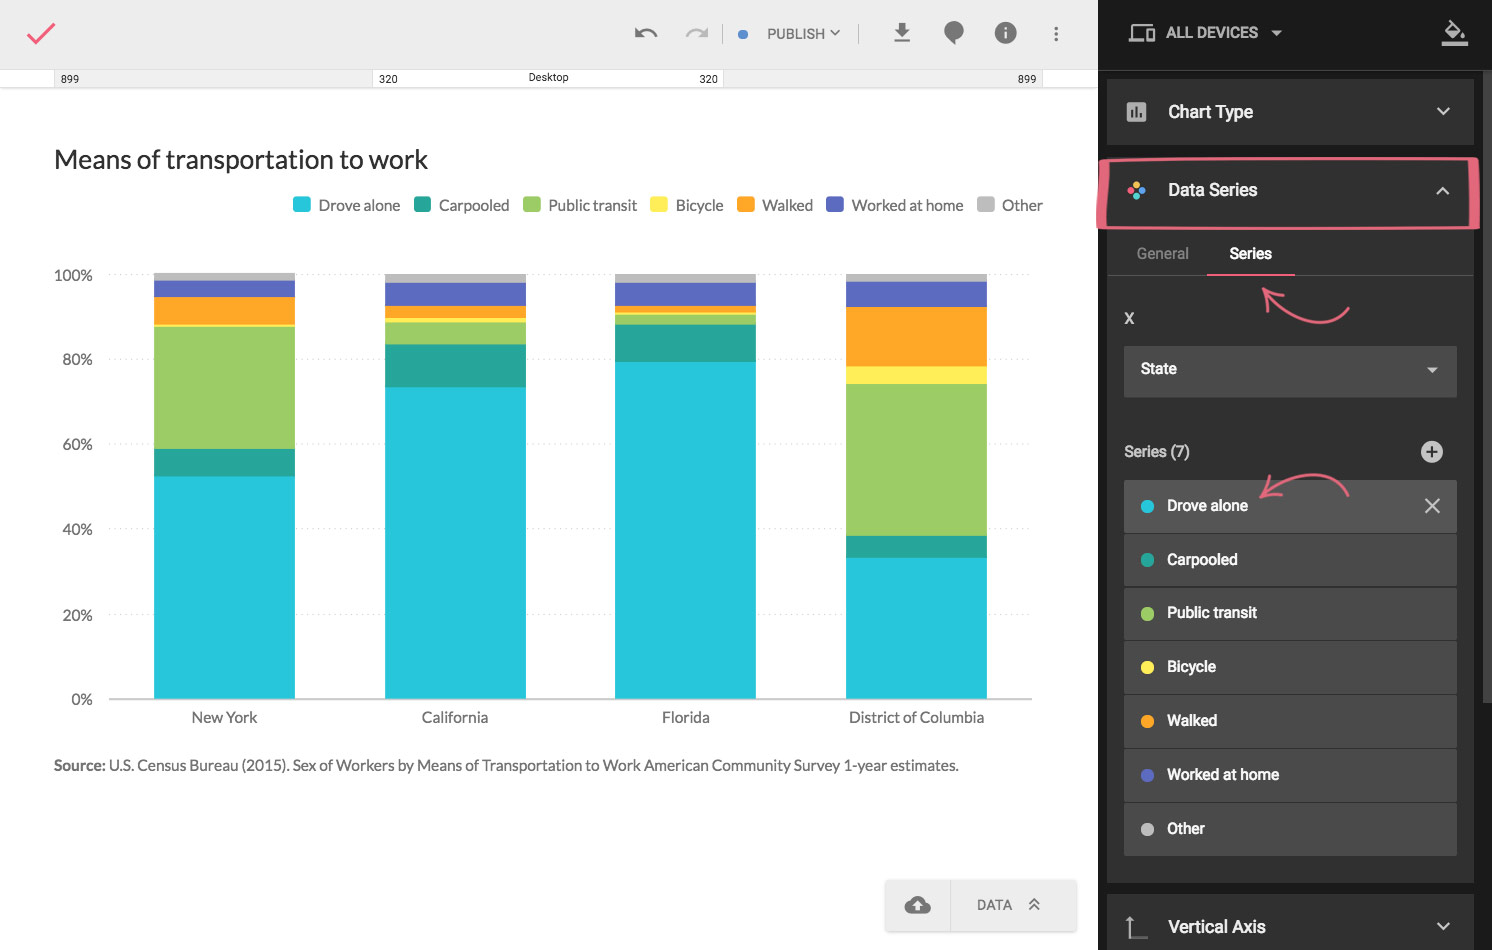This screenshot has width=1492, height=950.
Task: Undo the last change
Action: pos(646,34)
